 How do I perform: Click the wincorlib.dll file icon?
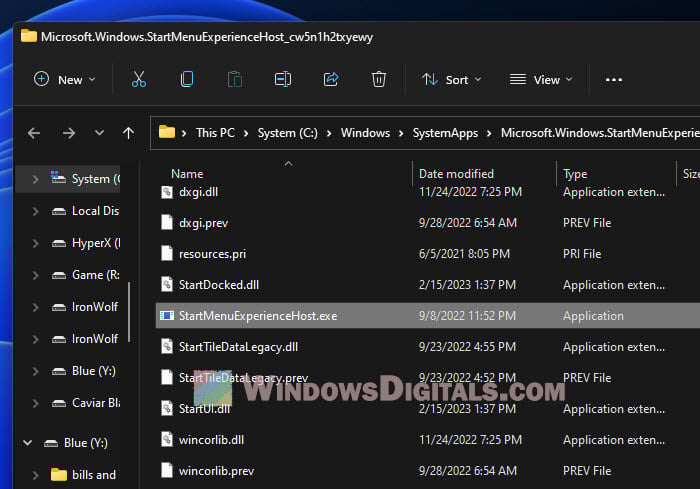click(x=167, y=439)
